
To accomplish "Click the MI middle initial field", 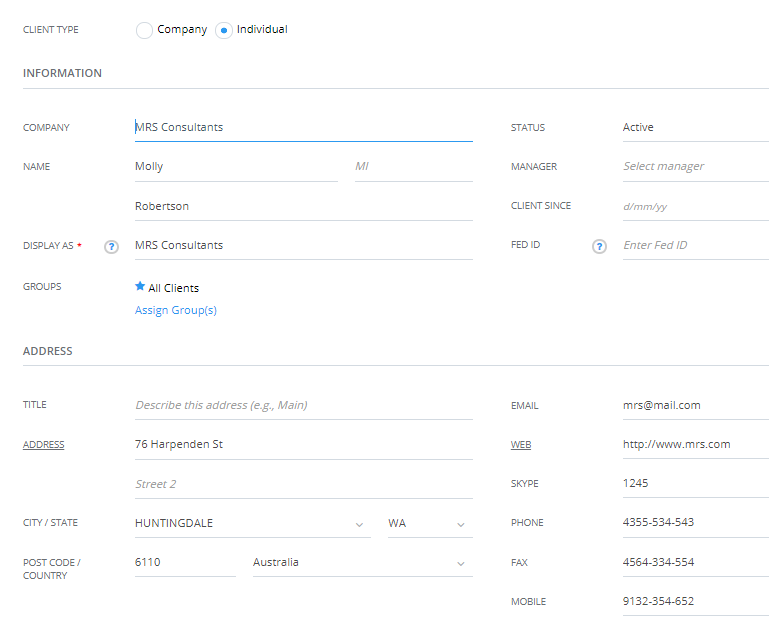I will pos(413,167).
